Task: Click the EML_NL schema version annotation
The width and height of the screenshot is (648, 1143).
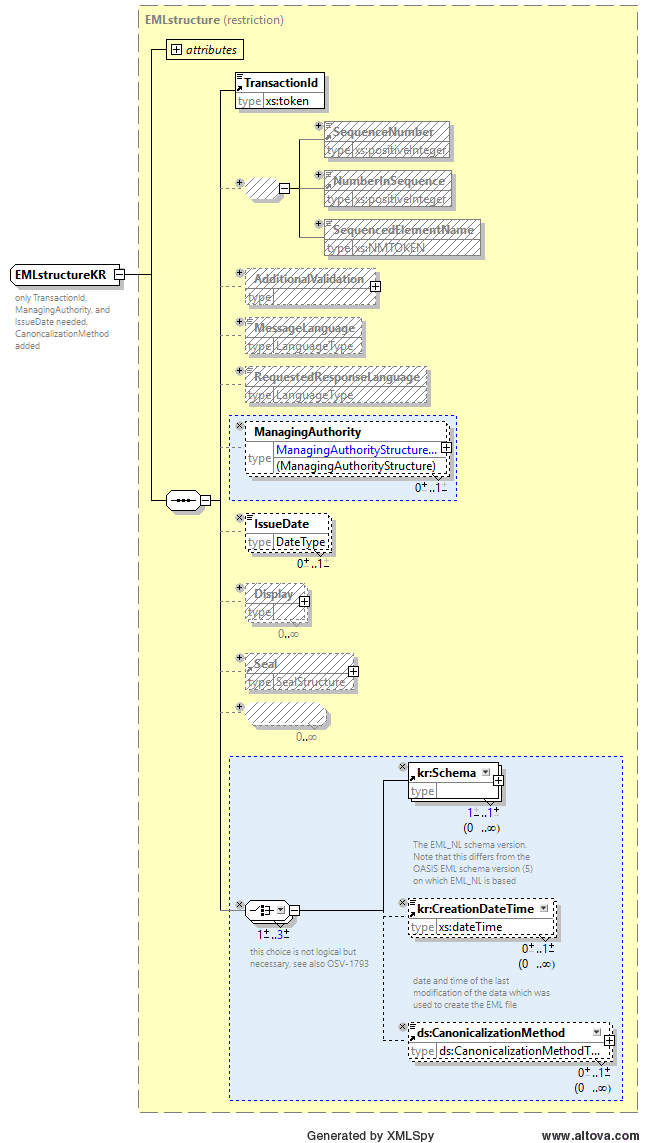Action: [x=474, y=862]
